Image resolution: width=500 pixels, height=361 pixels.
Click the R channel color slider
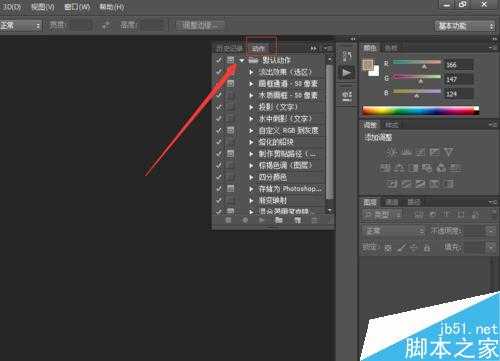point(417,62)
